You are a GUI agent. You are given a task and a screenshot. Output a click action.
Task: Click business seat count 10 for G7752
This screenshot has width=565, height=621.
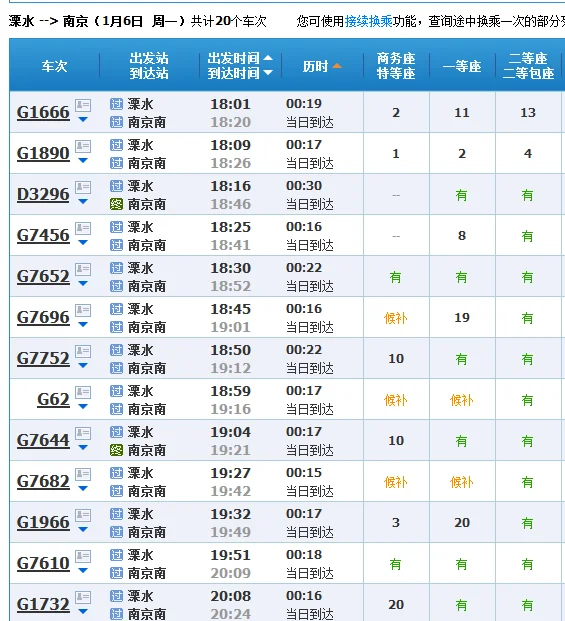(x=396, y=358)
